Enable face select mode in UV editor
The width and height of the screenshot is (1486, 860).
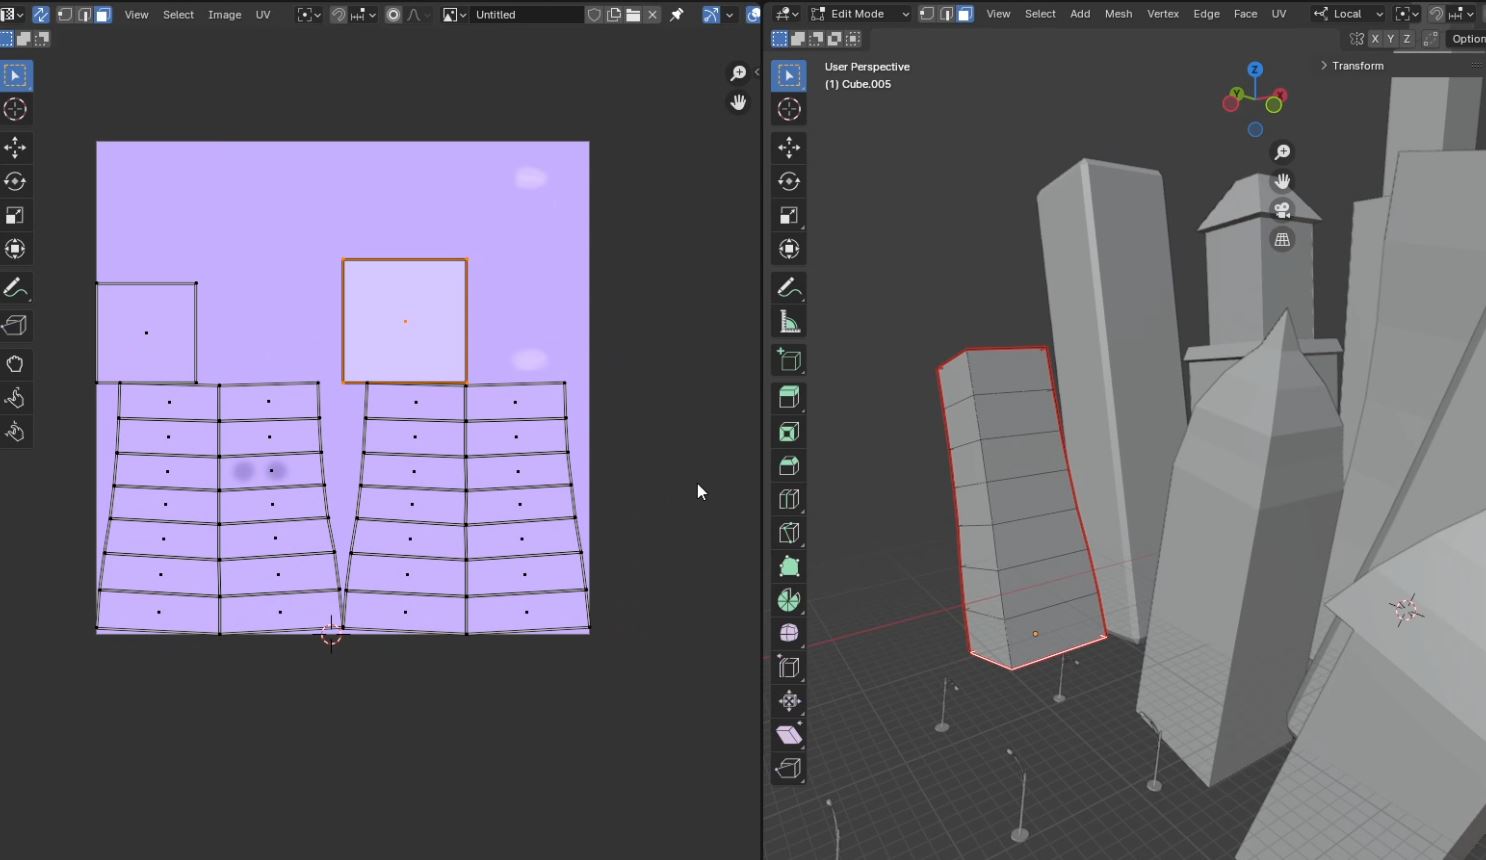(x=103, y=15)
